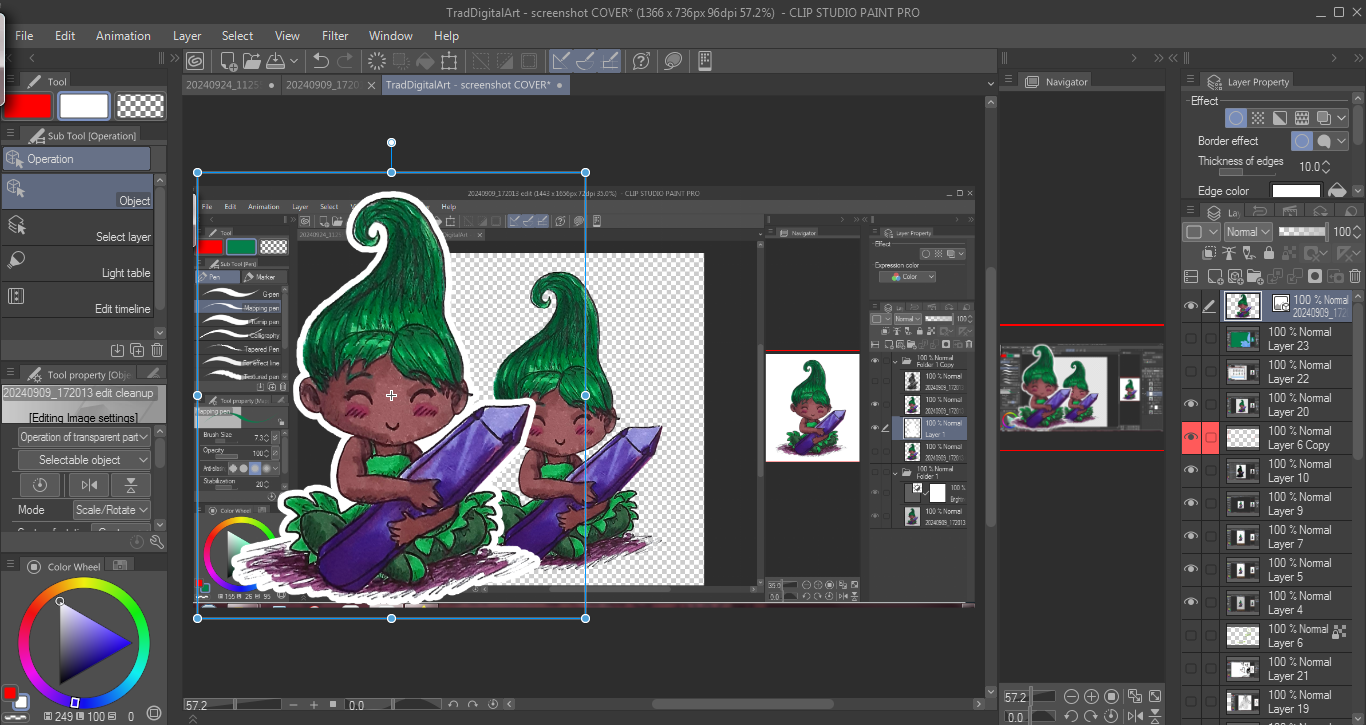Select the Watercolor edge border effect

[x=1324, y=142]
